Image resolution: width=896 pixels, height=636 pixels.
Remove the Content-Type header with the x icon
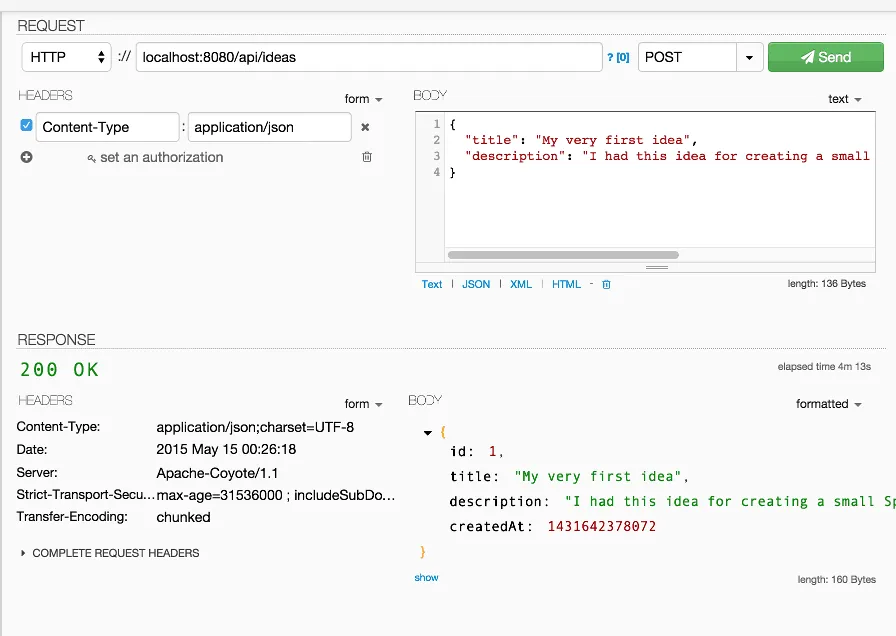(365, 127)
